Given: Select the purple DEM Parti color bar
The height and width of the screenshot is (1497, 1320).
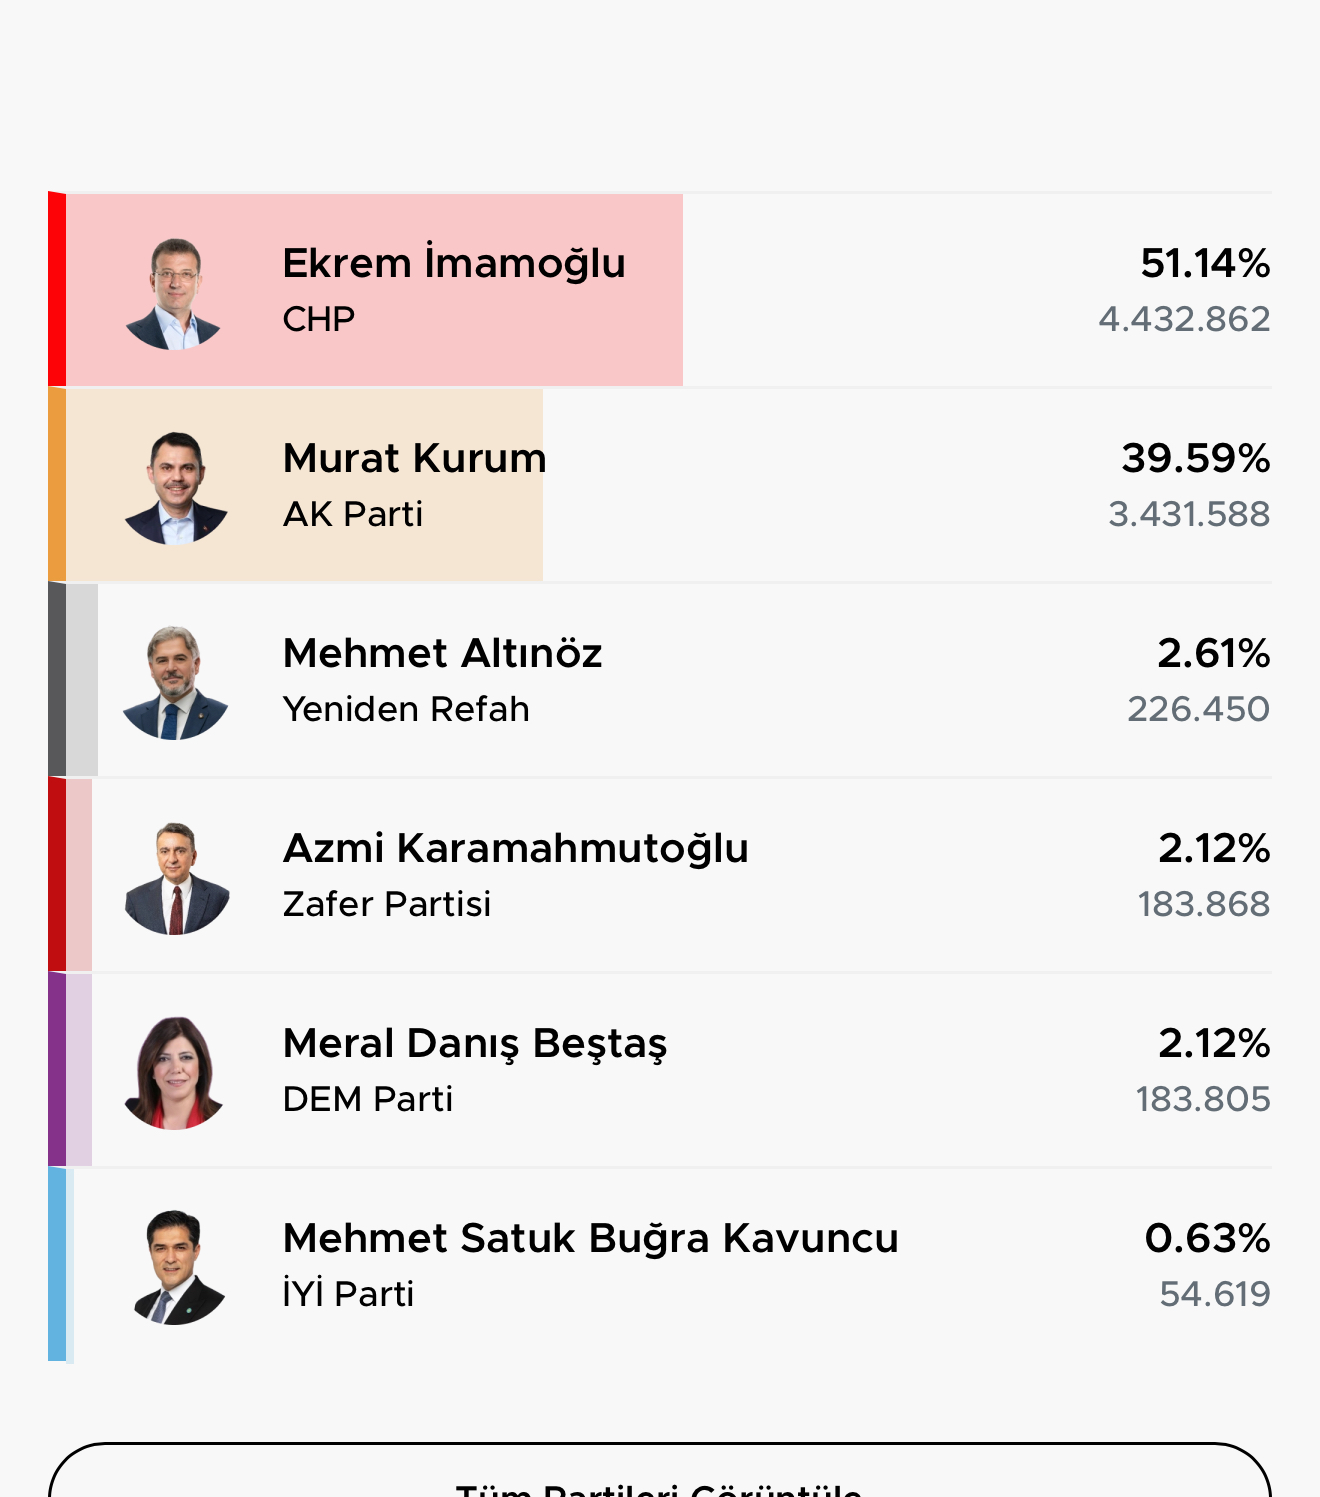Looking at the screenshot, I should click(57, 1069).
